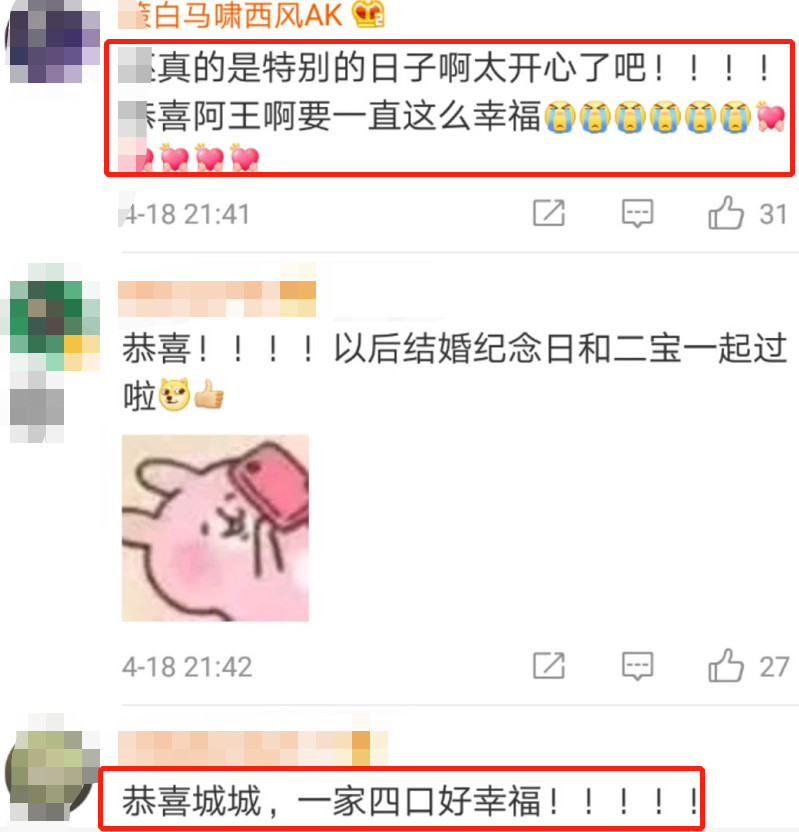Screen dimensions: 799x832
Task: Click the like count 31
Action: pyautogui.click(x=772, y=214)
